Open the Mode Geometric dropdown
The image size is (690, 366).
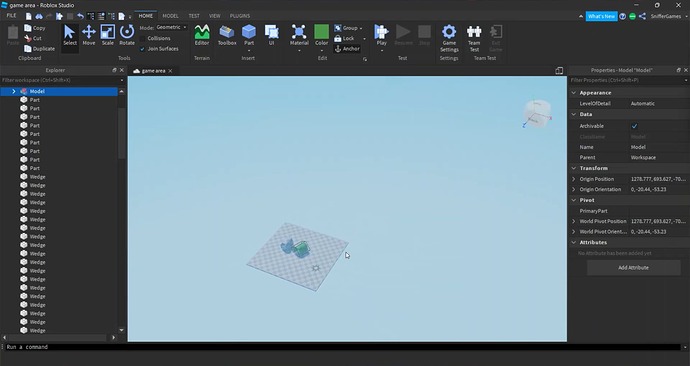[x=171, y=27]
